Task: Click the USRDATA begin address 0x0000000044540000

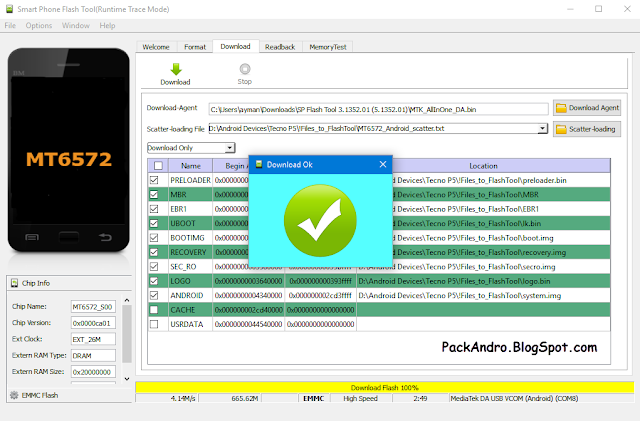Action: point(249,324)
